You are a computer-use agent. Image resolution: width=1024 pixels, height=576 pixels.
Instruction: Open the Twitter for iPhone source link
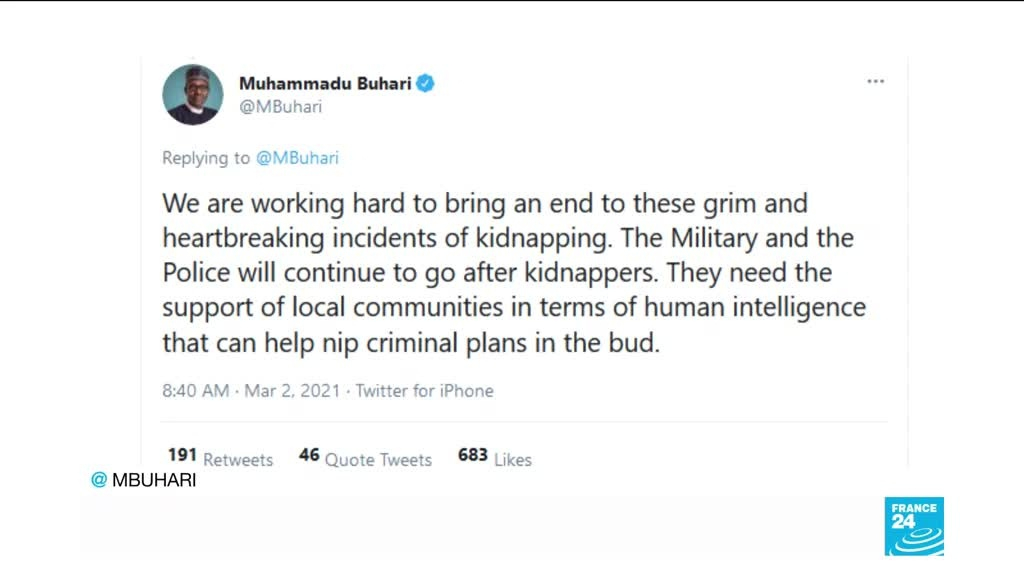tap(425, 391)
